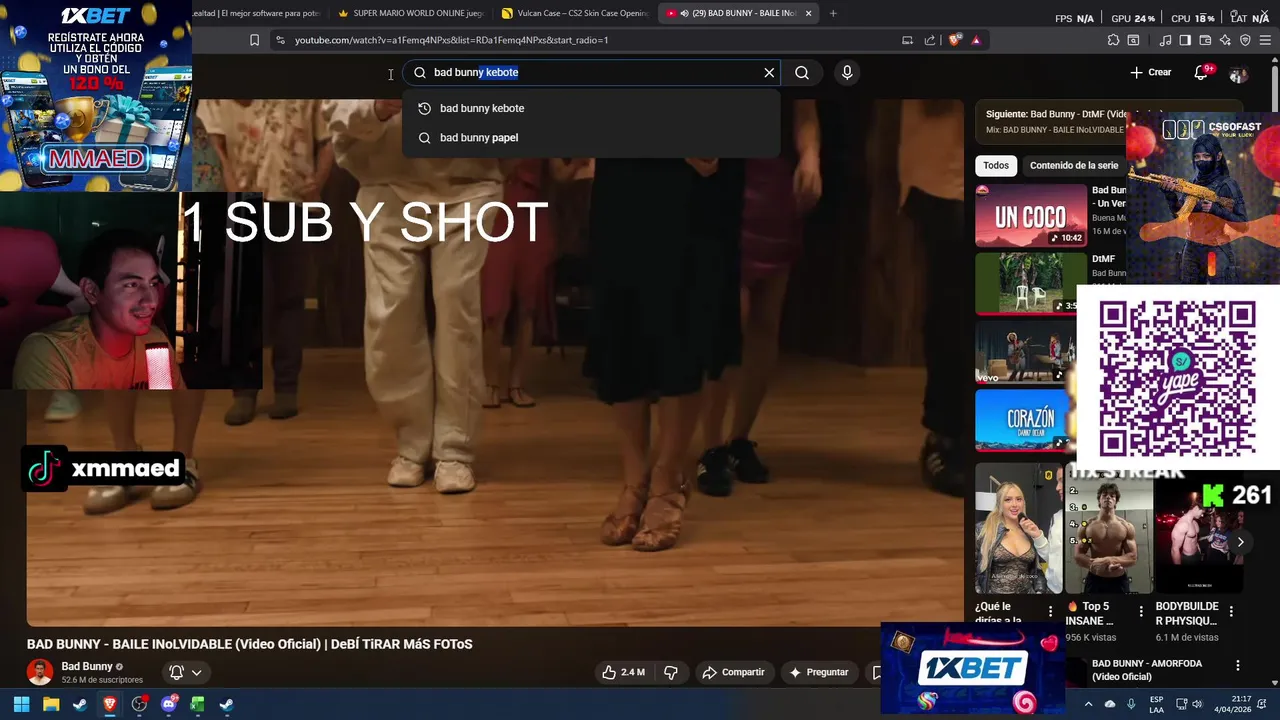Toggle channel notification bell under the video

pos(176,672)
